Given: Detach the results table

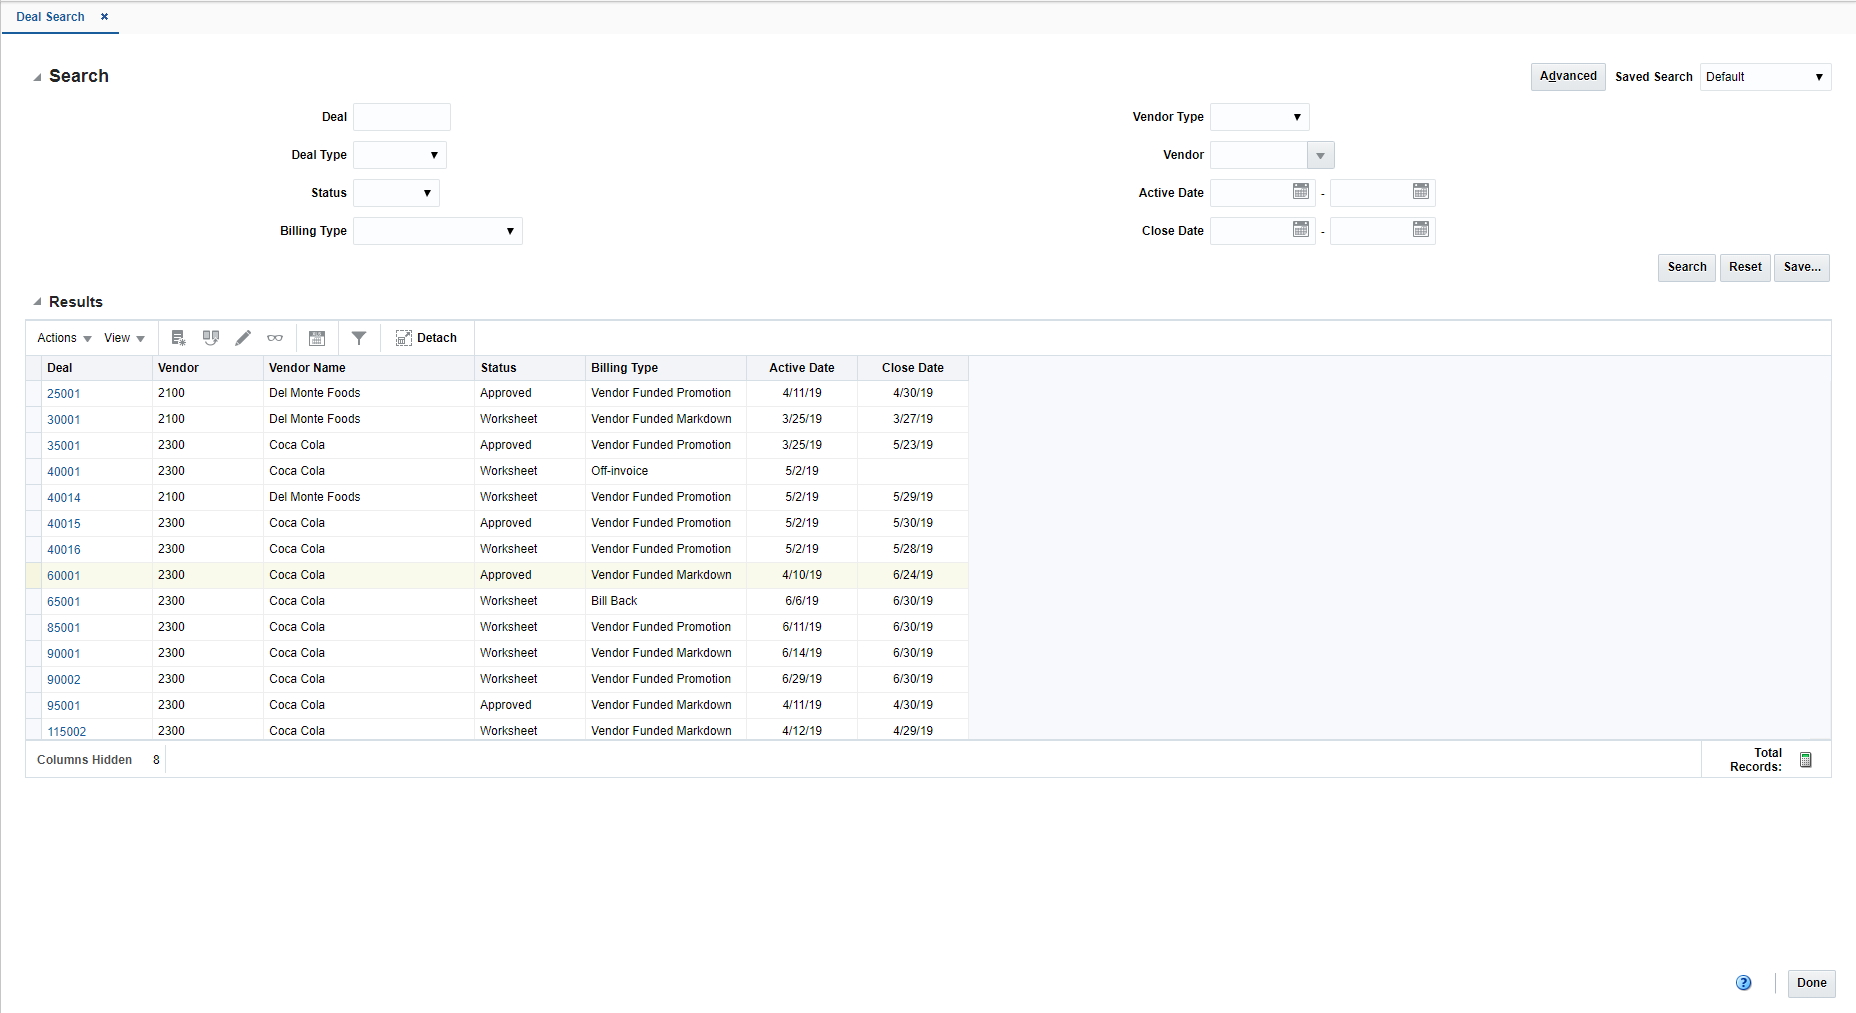Looking at the screenshot, I should 426,338.
